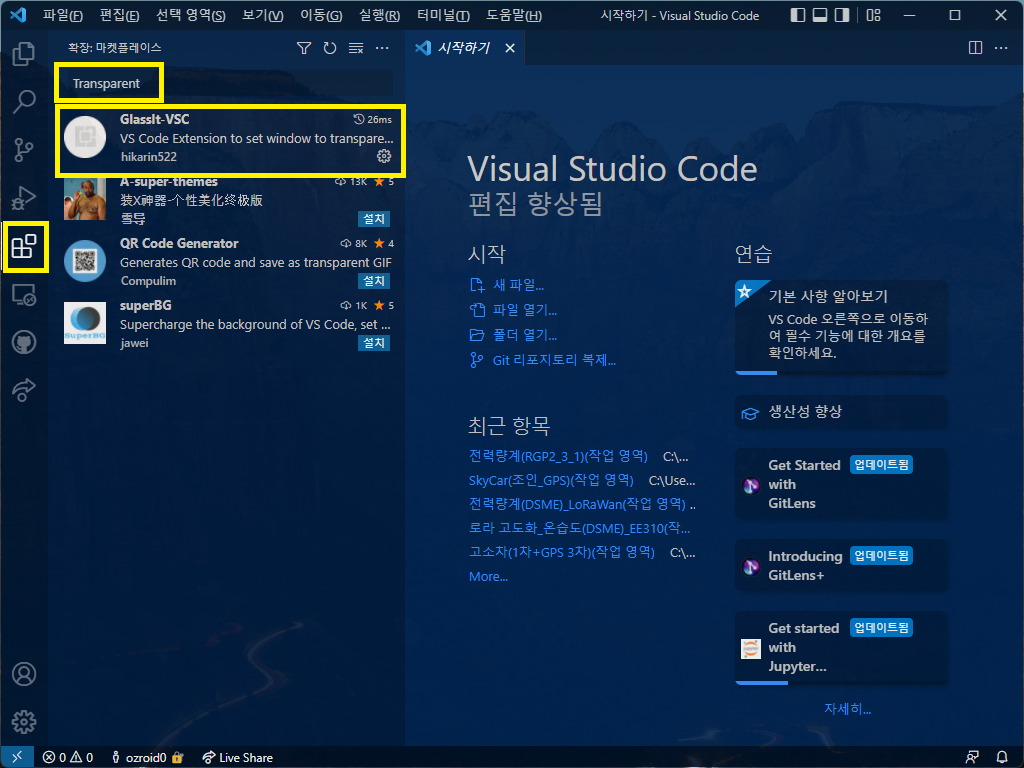Open the Source Control view
Image resolution: width=1024 pixels, height=768 pixels.
pyautogui.click(x=24, y=150)
